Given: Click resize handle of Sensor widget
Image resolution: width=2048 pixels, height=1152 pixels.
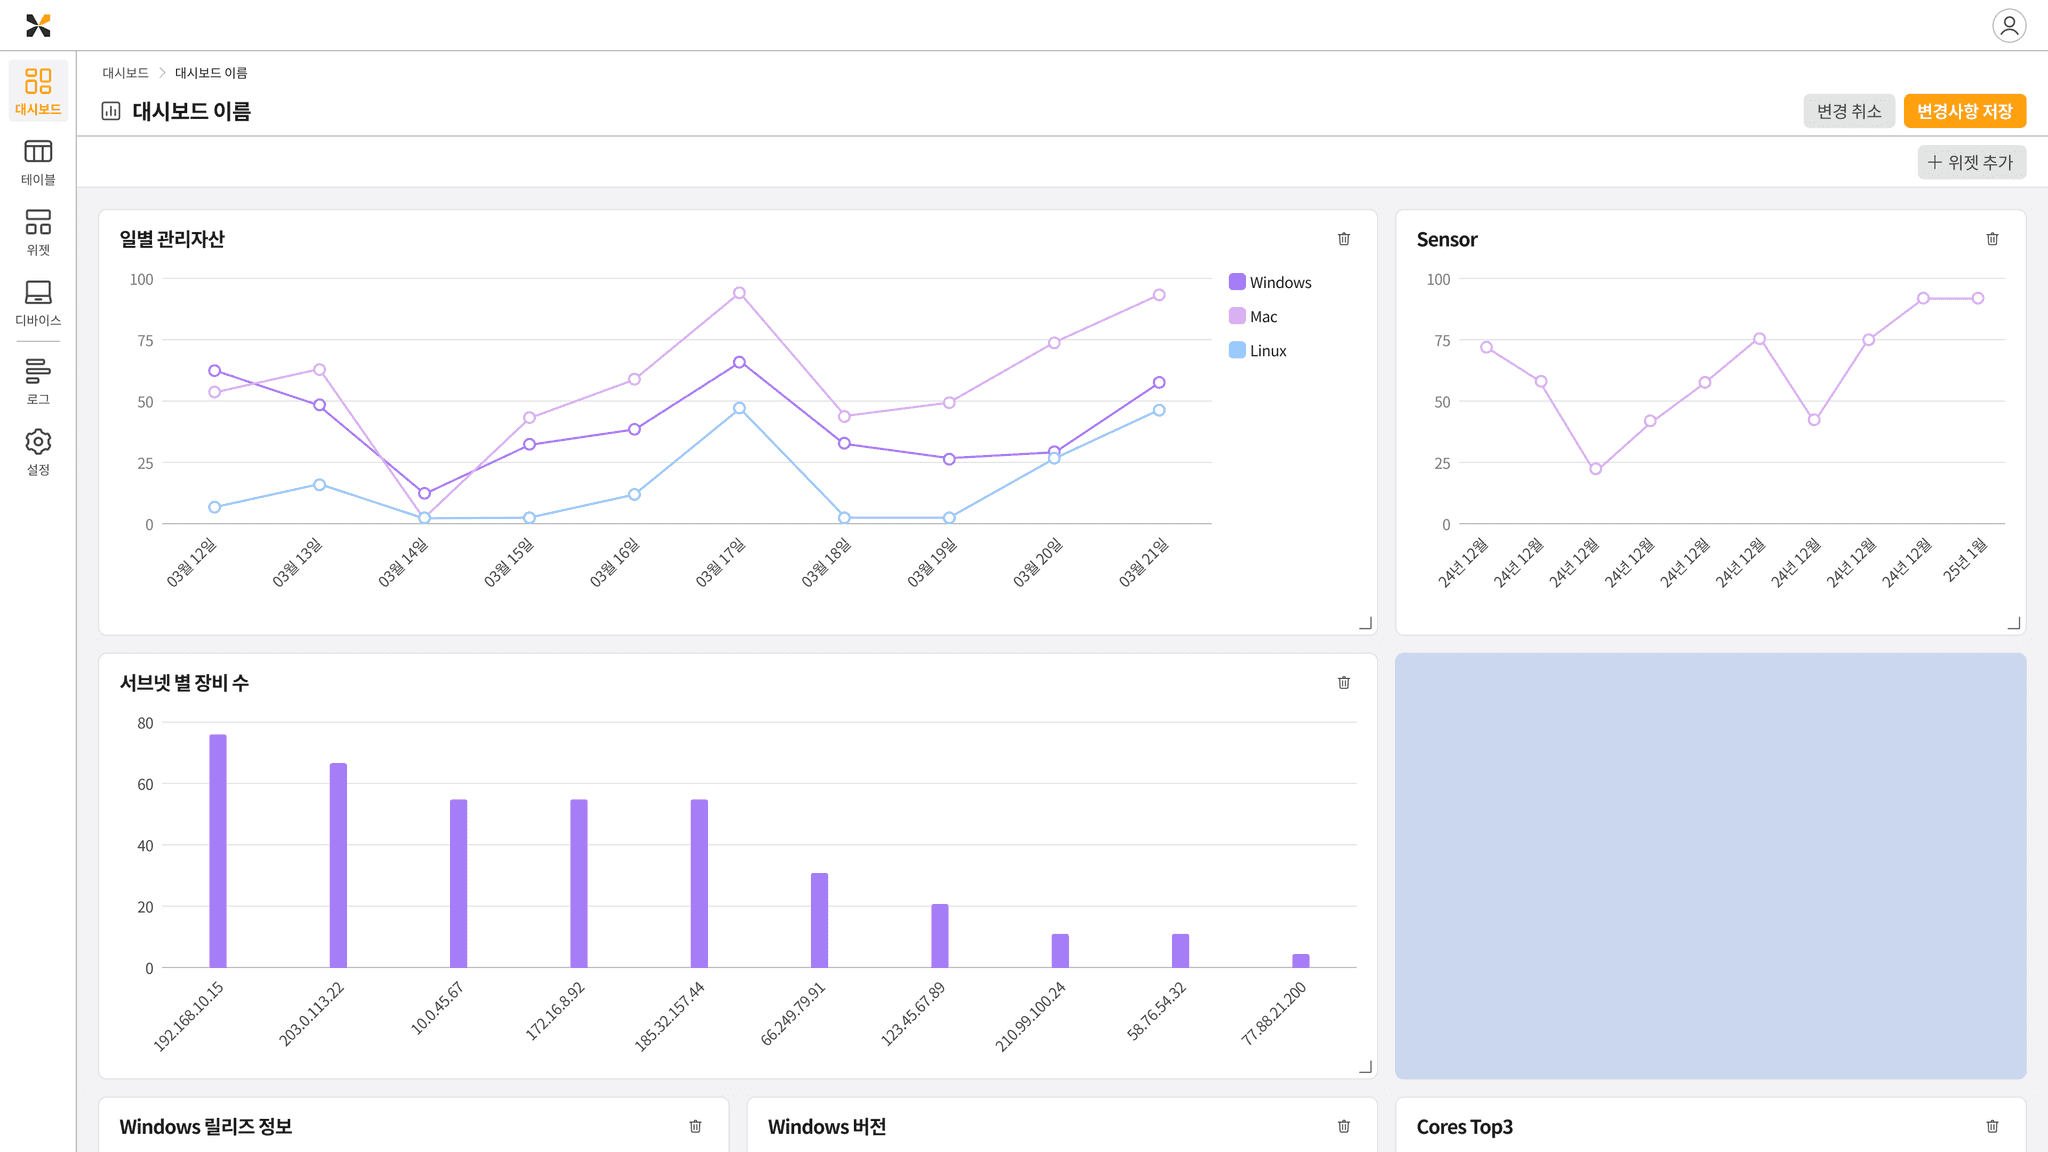Looking at the screenshot, I should click(x=2014, y=623).
